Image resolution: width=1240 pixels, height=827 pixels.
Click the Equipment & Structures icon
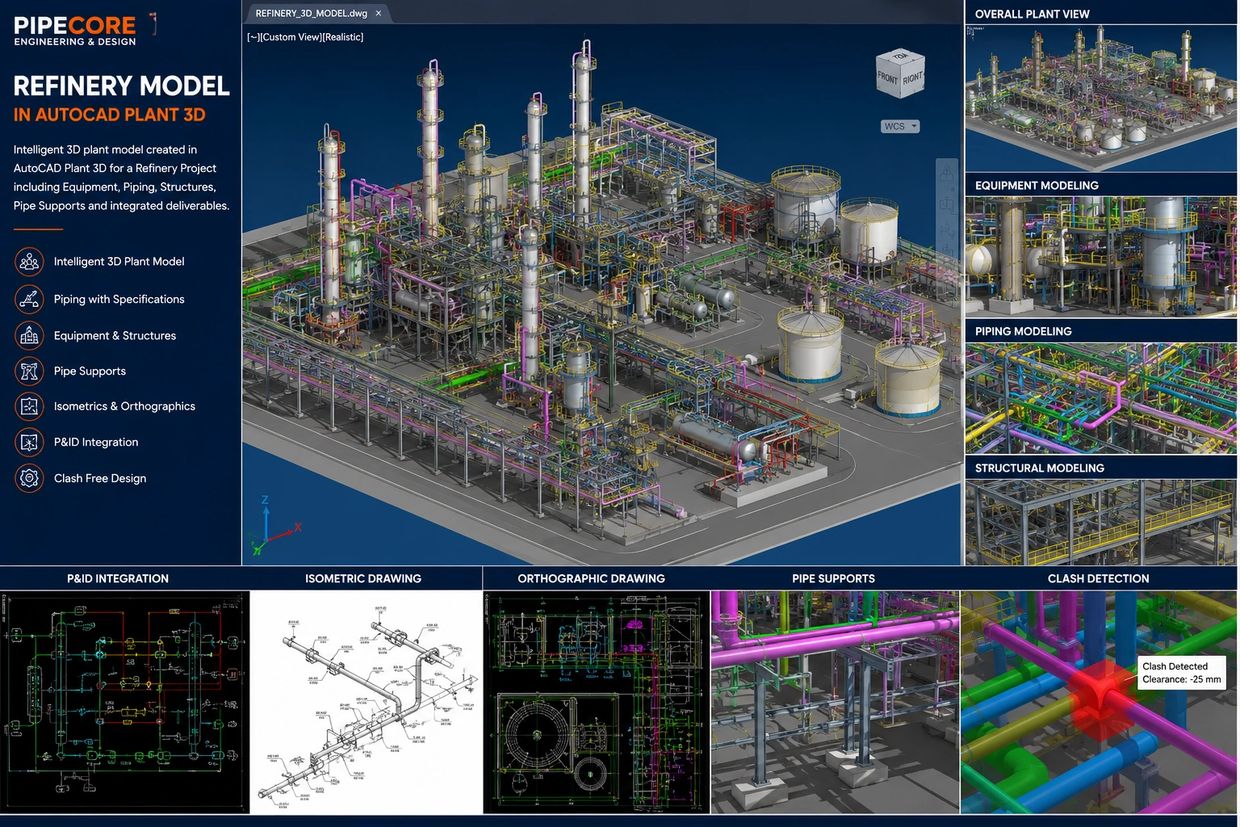point(29,336)
